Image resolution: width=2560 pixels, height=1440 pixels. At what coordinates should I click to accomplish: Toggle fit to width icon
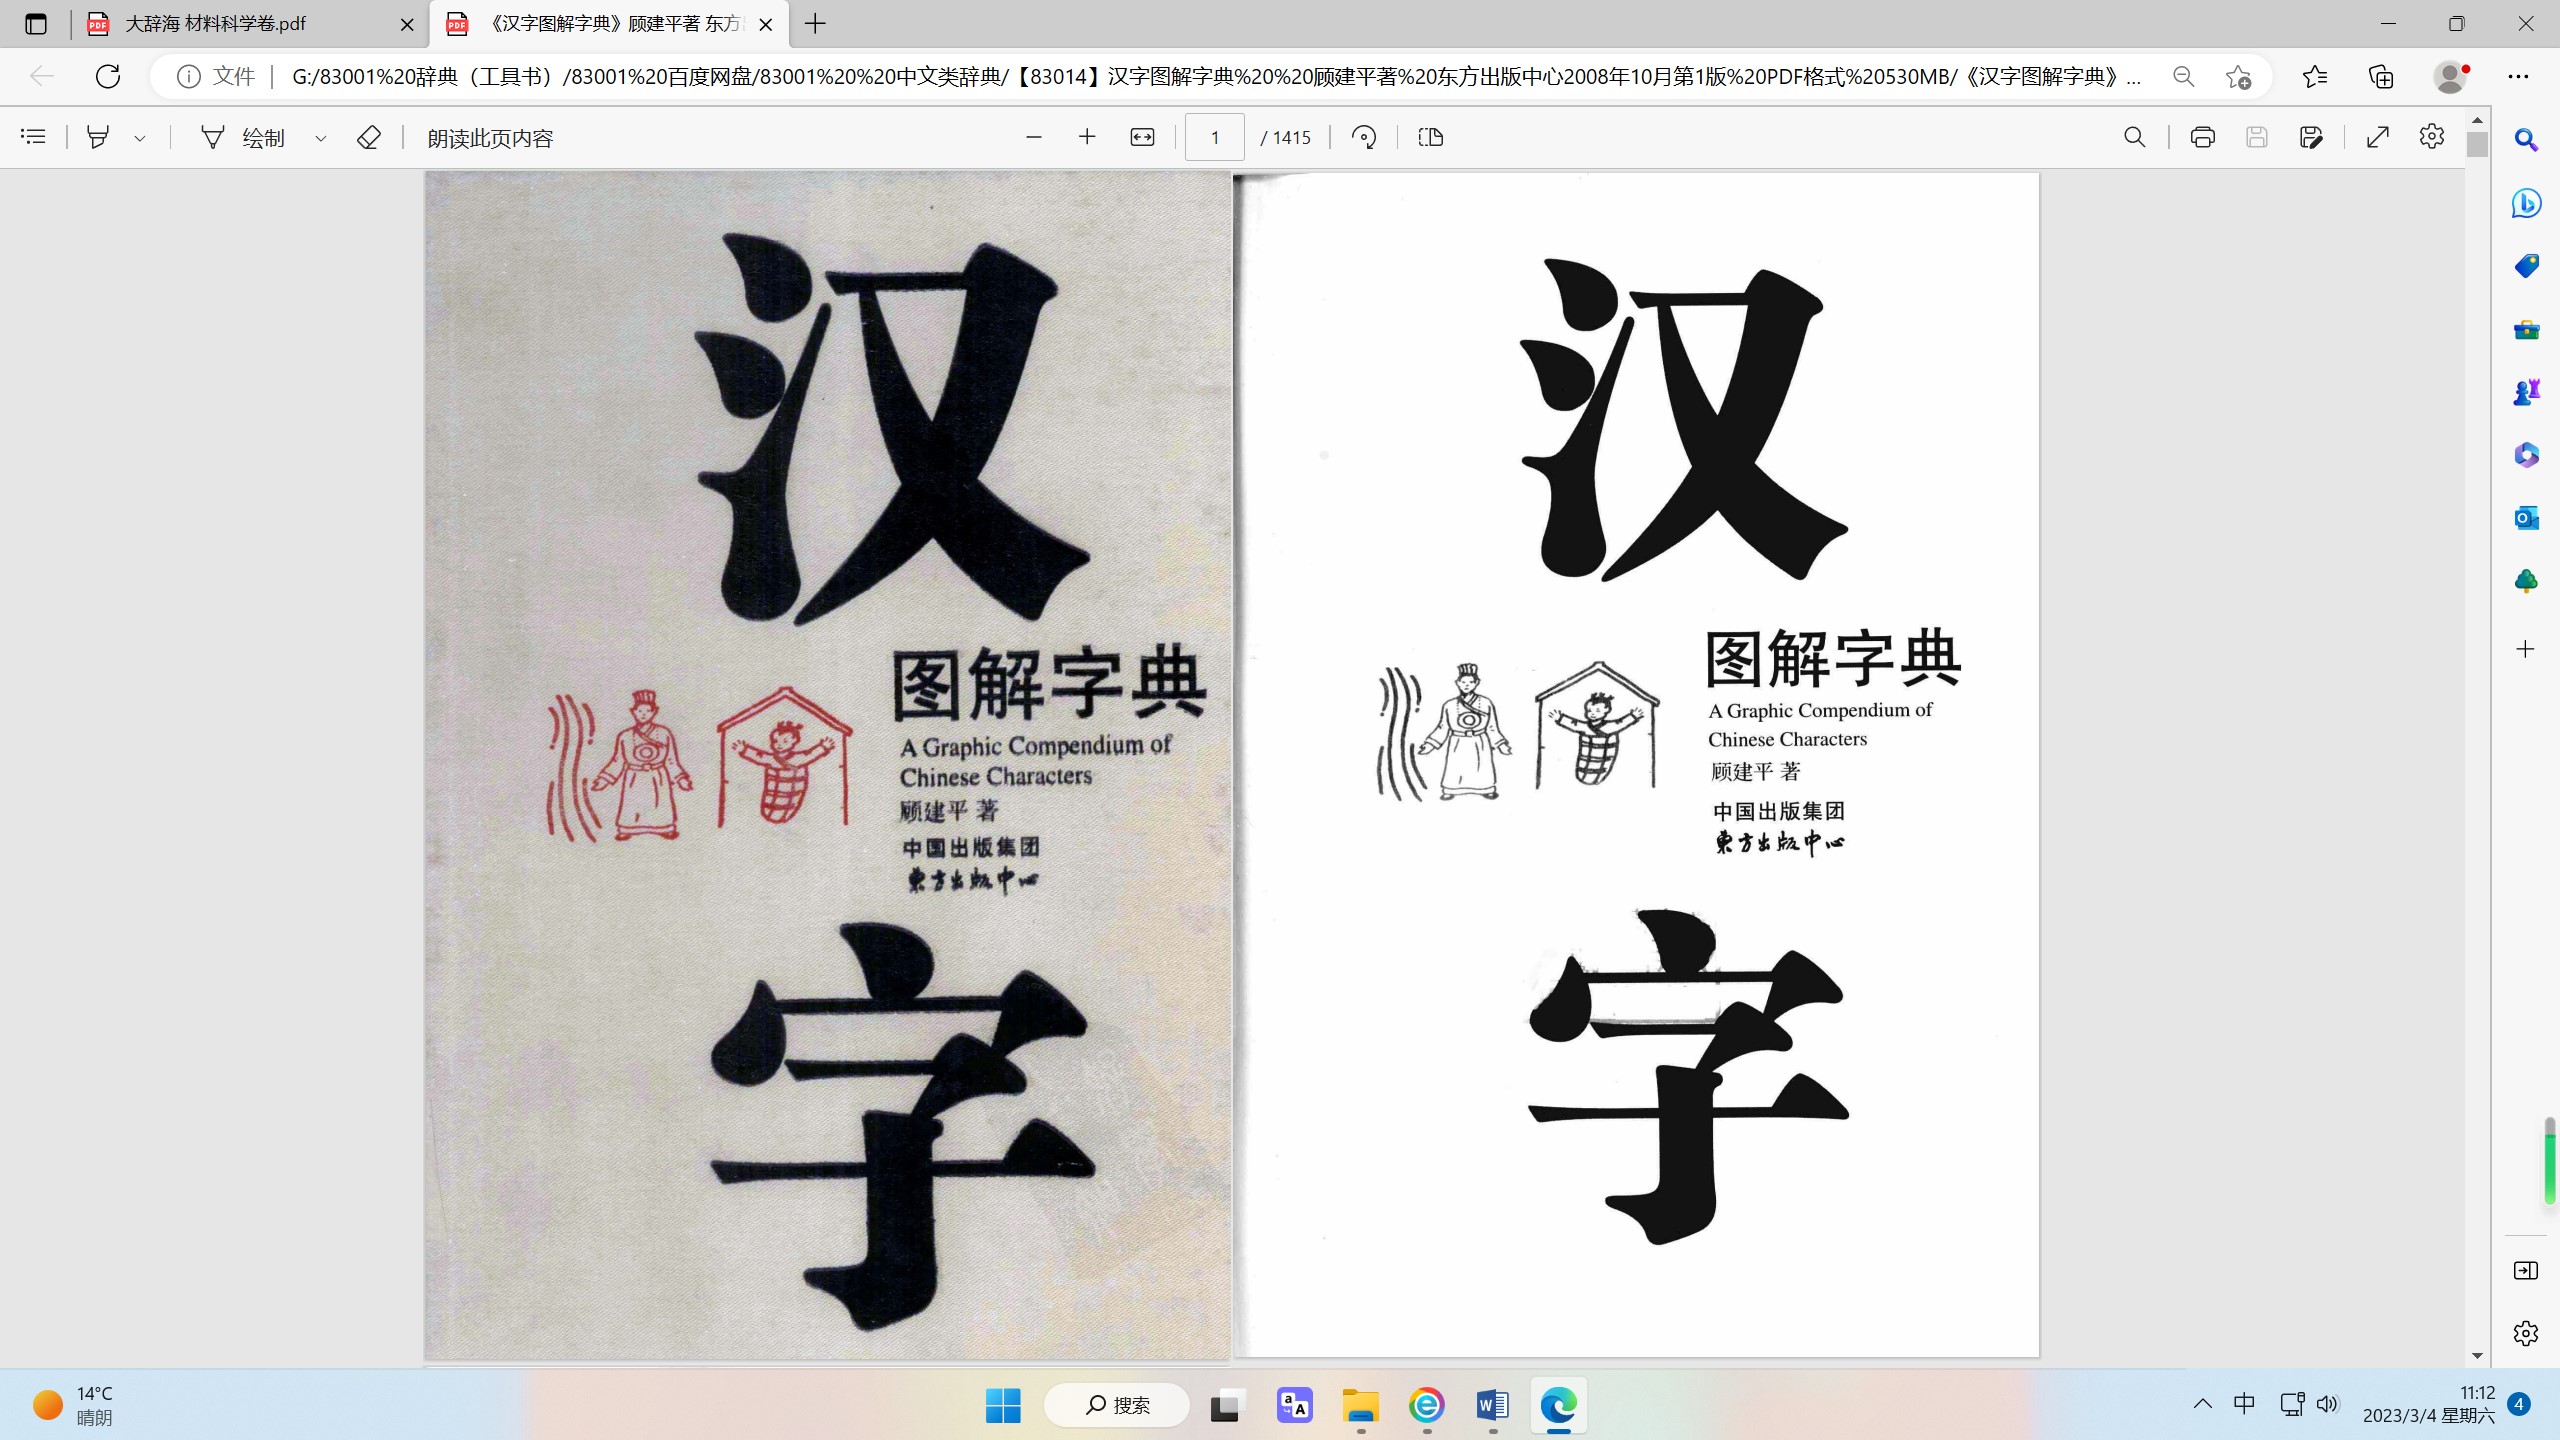pyautogui.click(x=1142, y=137)
